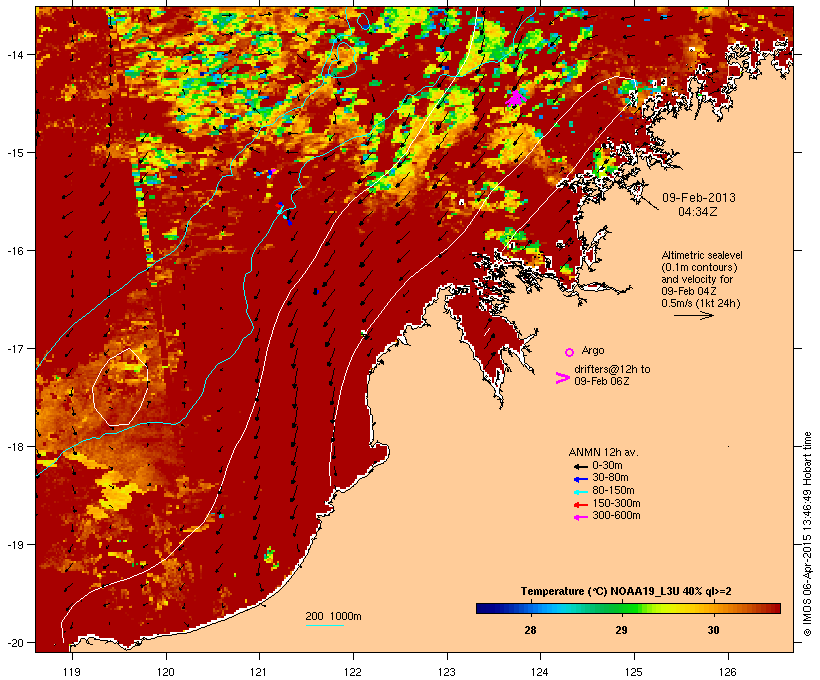The image size is (820, 680).
Task: Click the ANMN mooring arrows cluster near 15.6S
Action: click(284, 213)
